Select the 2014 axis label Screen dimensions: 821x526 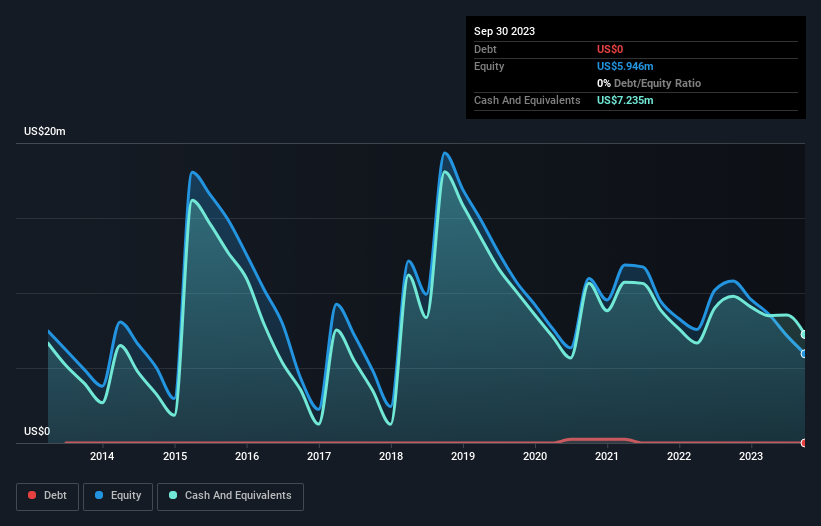point(102,456)
